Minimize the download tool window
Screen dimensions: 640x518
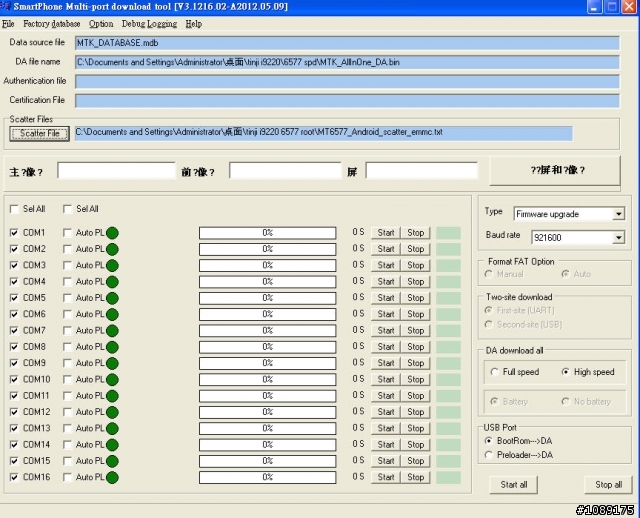(594, 7)
